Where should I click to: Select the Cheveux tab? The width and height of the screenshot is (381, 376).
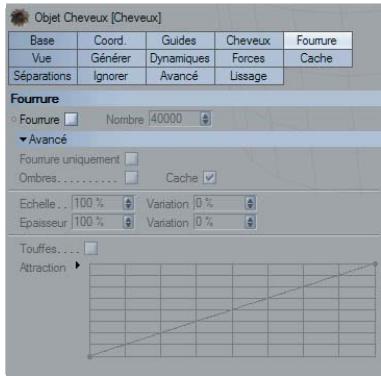pyautogui.click(x=249, y=41)
